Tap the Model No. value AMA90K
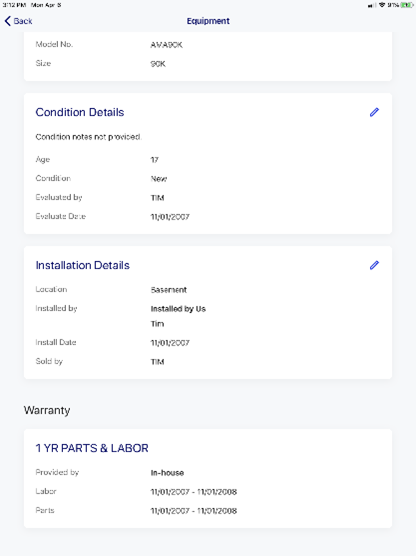 [x=166, y=45]
